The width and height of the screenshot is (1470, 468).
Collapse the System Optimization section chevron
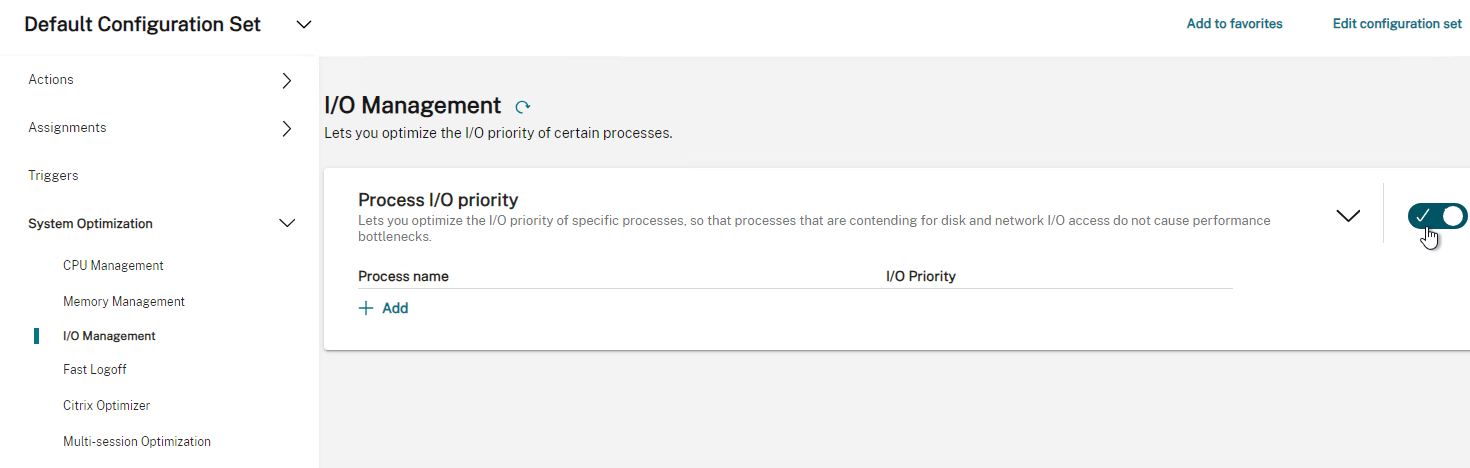tap(287, 223)
